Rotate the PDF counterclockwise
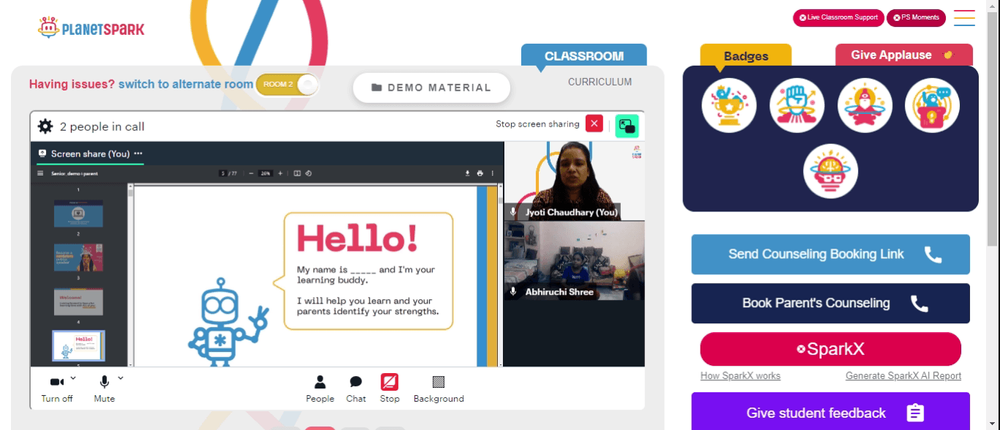 (x=308, y=173)
